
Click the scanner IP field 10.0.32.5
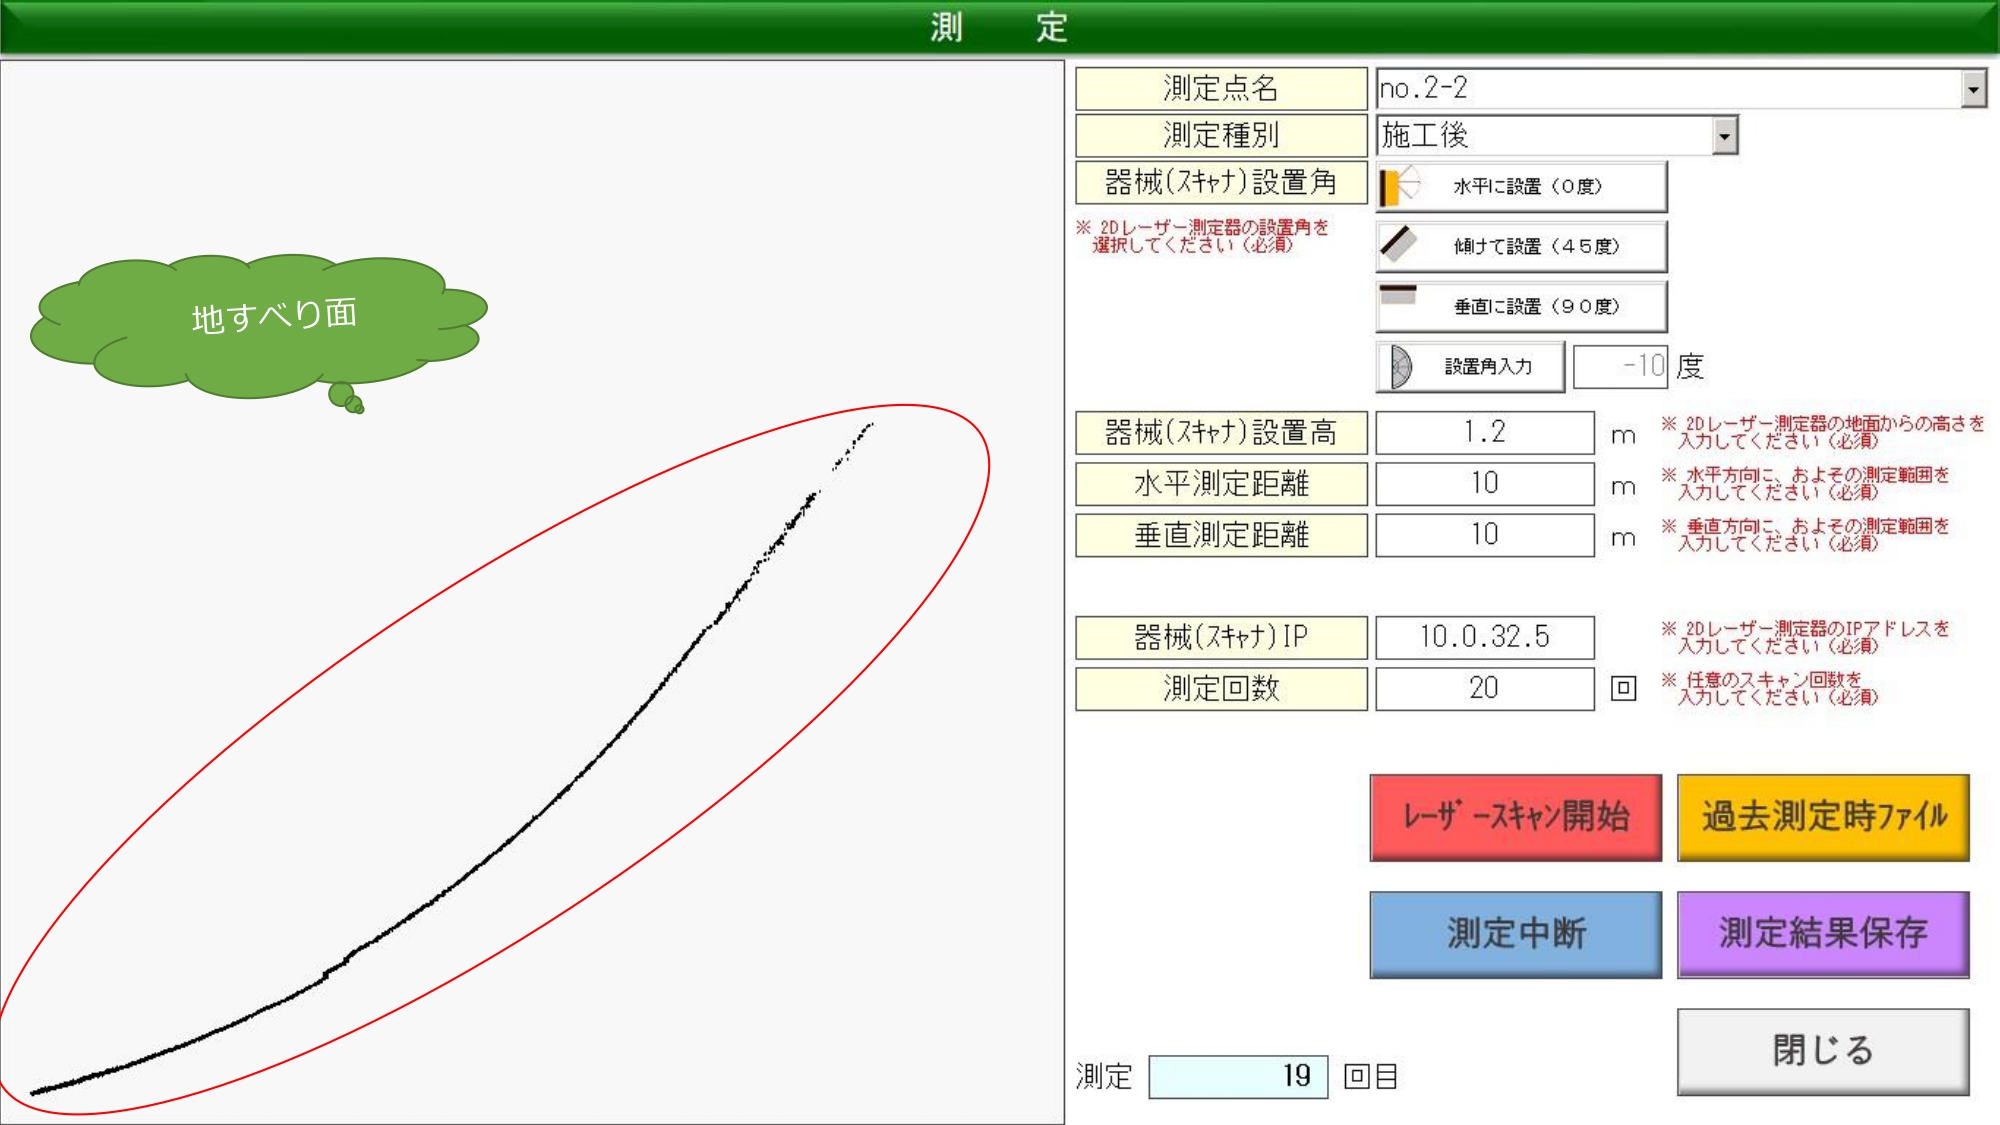point(1484,637)
